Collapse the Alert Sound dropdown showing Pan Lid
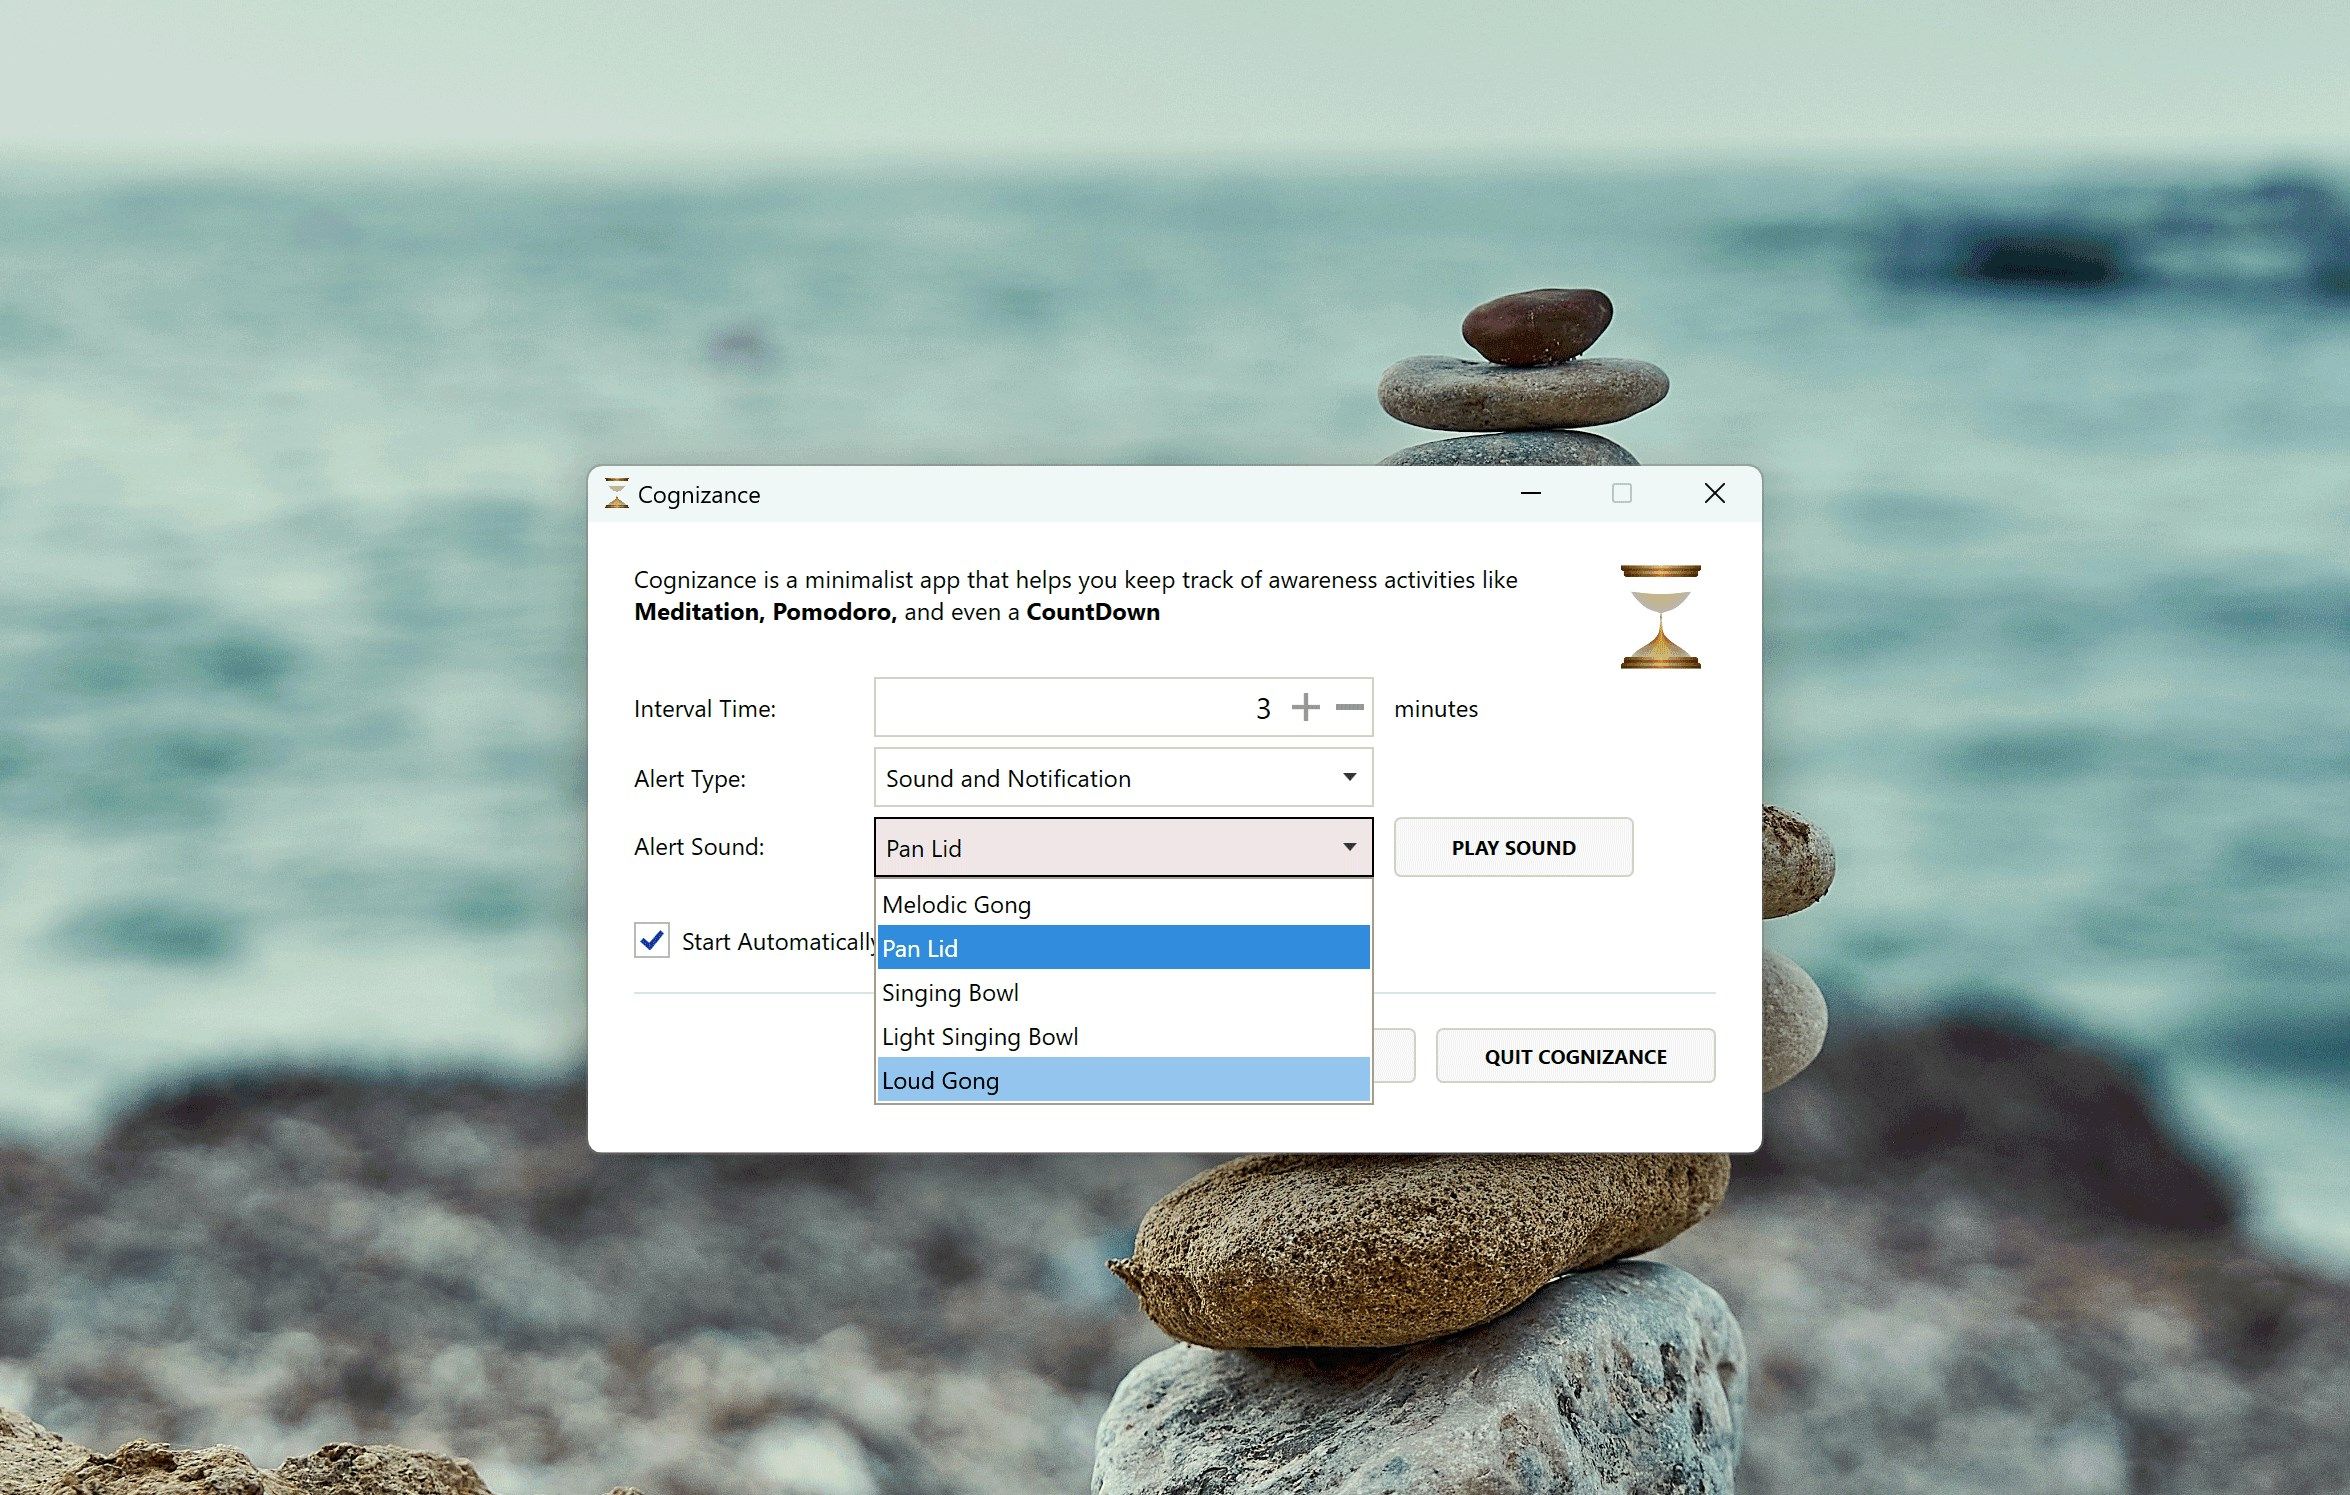Viewport: 2350px width, 1495px height. 1123,848
